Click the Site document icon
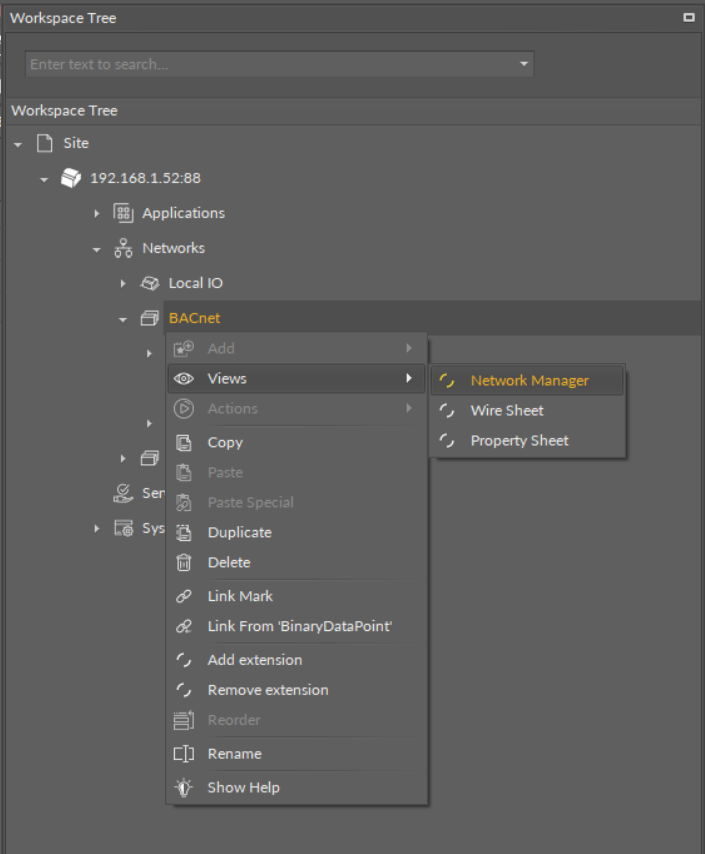 (x=44, y=143)
